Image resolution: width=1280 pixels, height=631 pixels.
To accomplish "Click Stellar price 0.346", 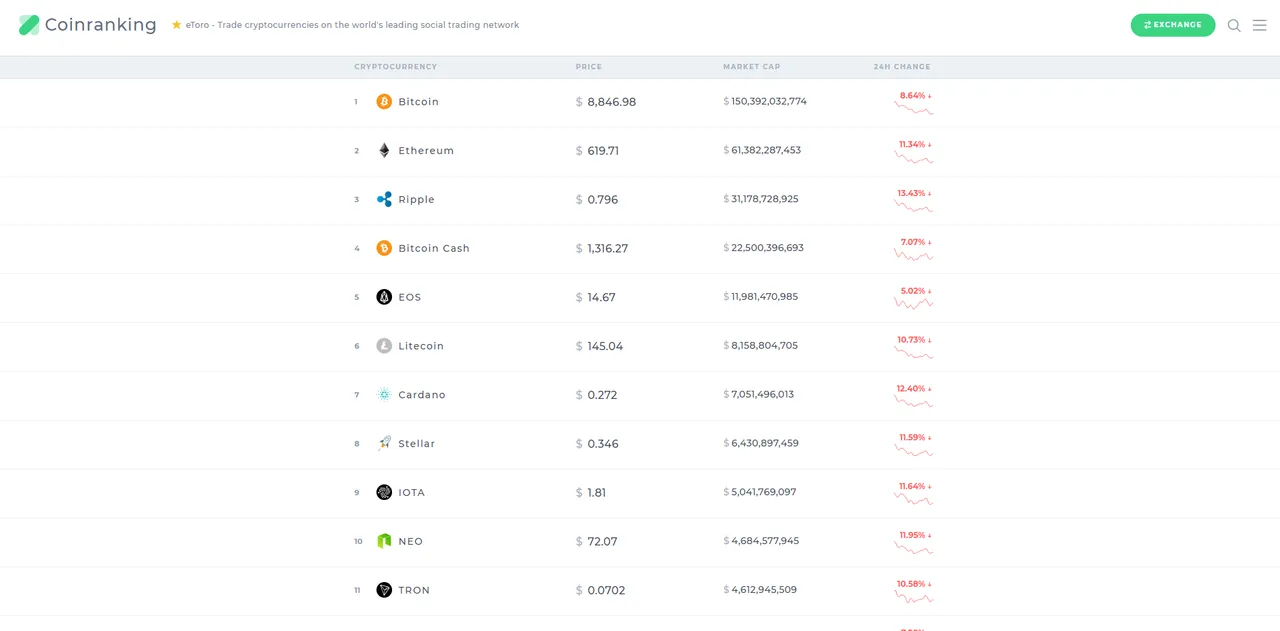I will point(603,444).
